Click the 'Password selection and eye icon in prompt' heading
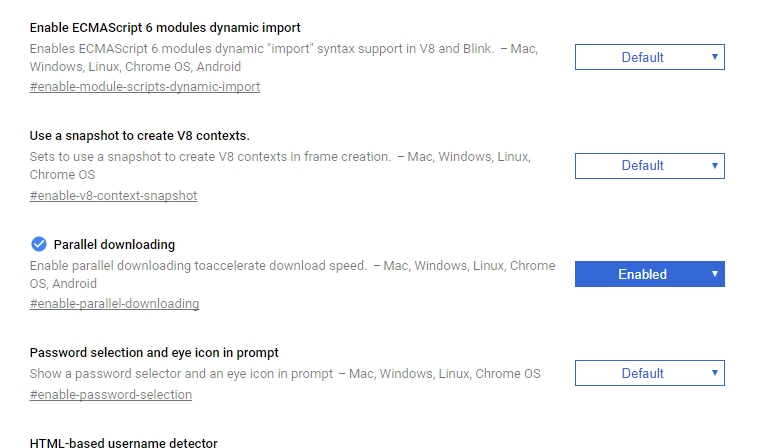This screenshot has width=762, height=448. click(154, 352)
